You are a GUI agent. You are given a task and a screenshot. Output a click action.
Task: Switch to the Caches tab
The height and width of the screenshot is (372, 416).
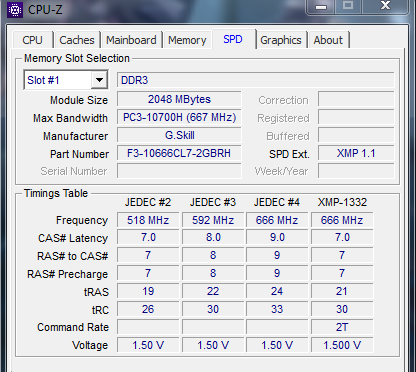tap(77, 40)
